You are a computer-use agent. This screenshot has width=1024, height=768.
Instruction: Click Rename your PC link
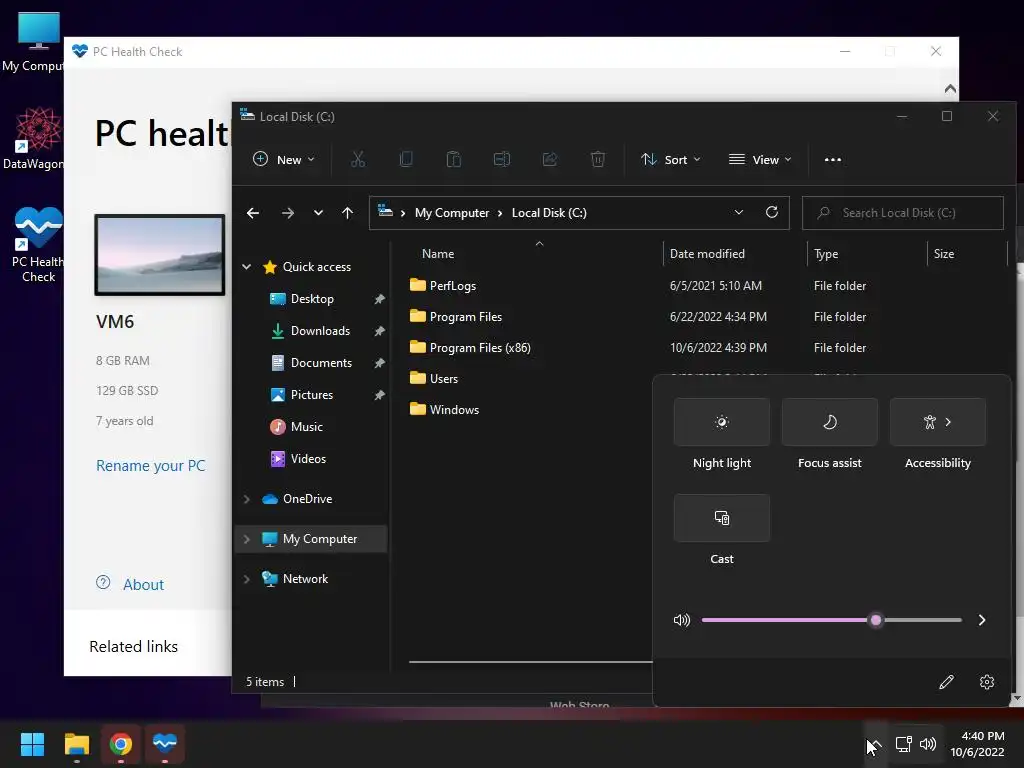coord(150,466)
